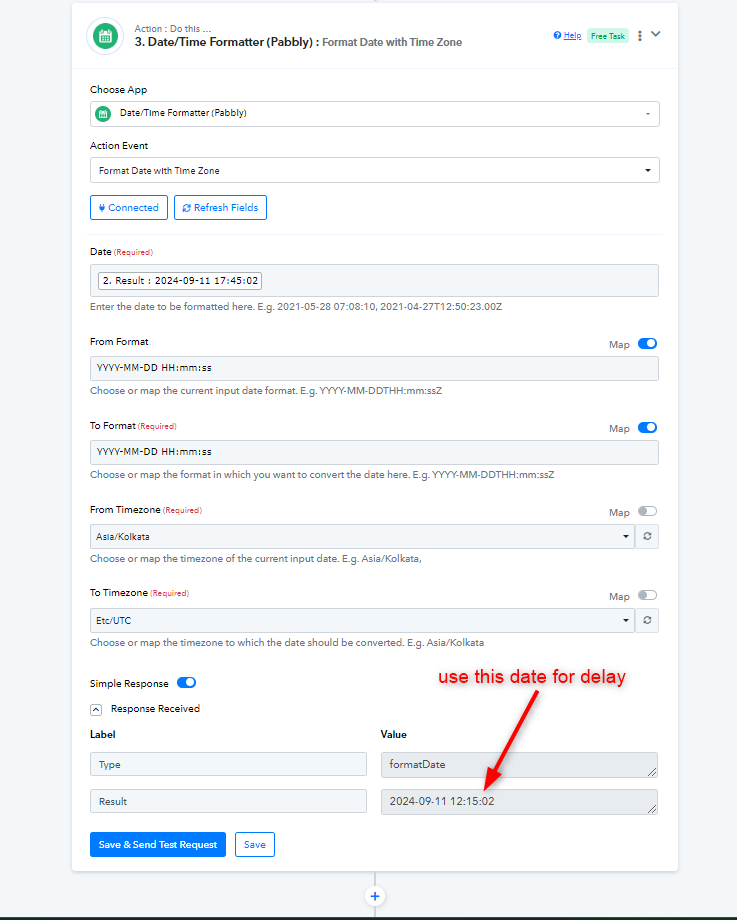Open the Choose App dropdown
The image size is (737, 920).
pos(374,114)
